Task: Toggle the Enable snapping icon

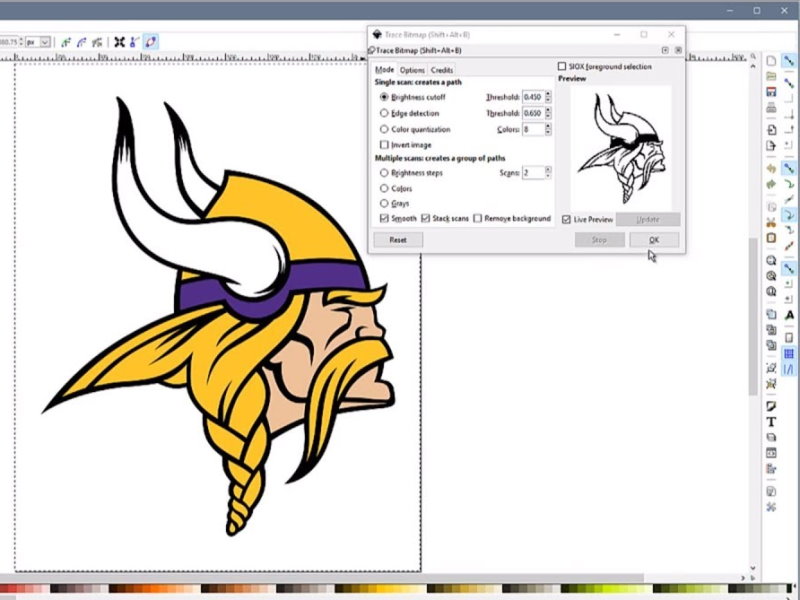Action: point(789,61)
